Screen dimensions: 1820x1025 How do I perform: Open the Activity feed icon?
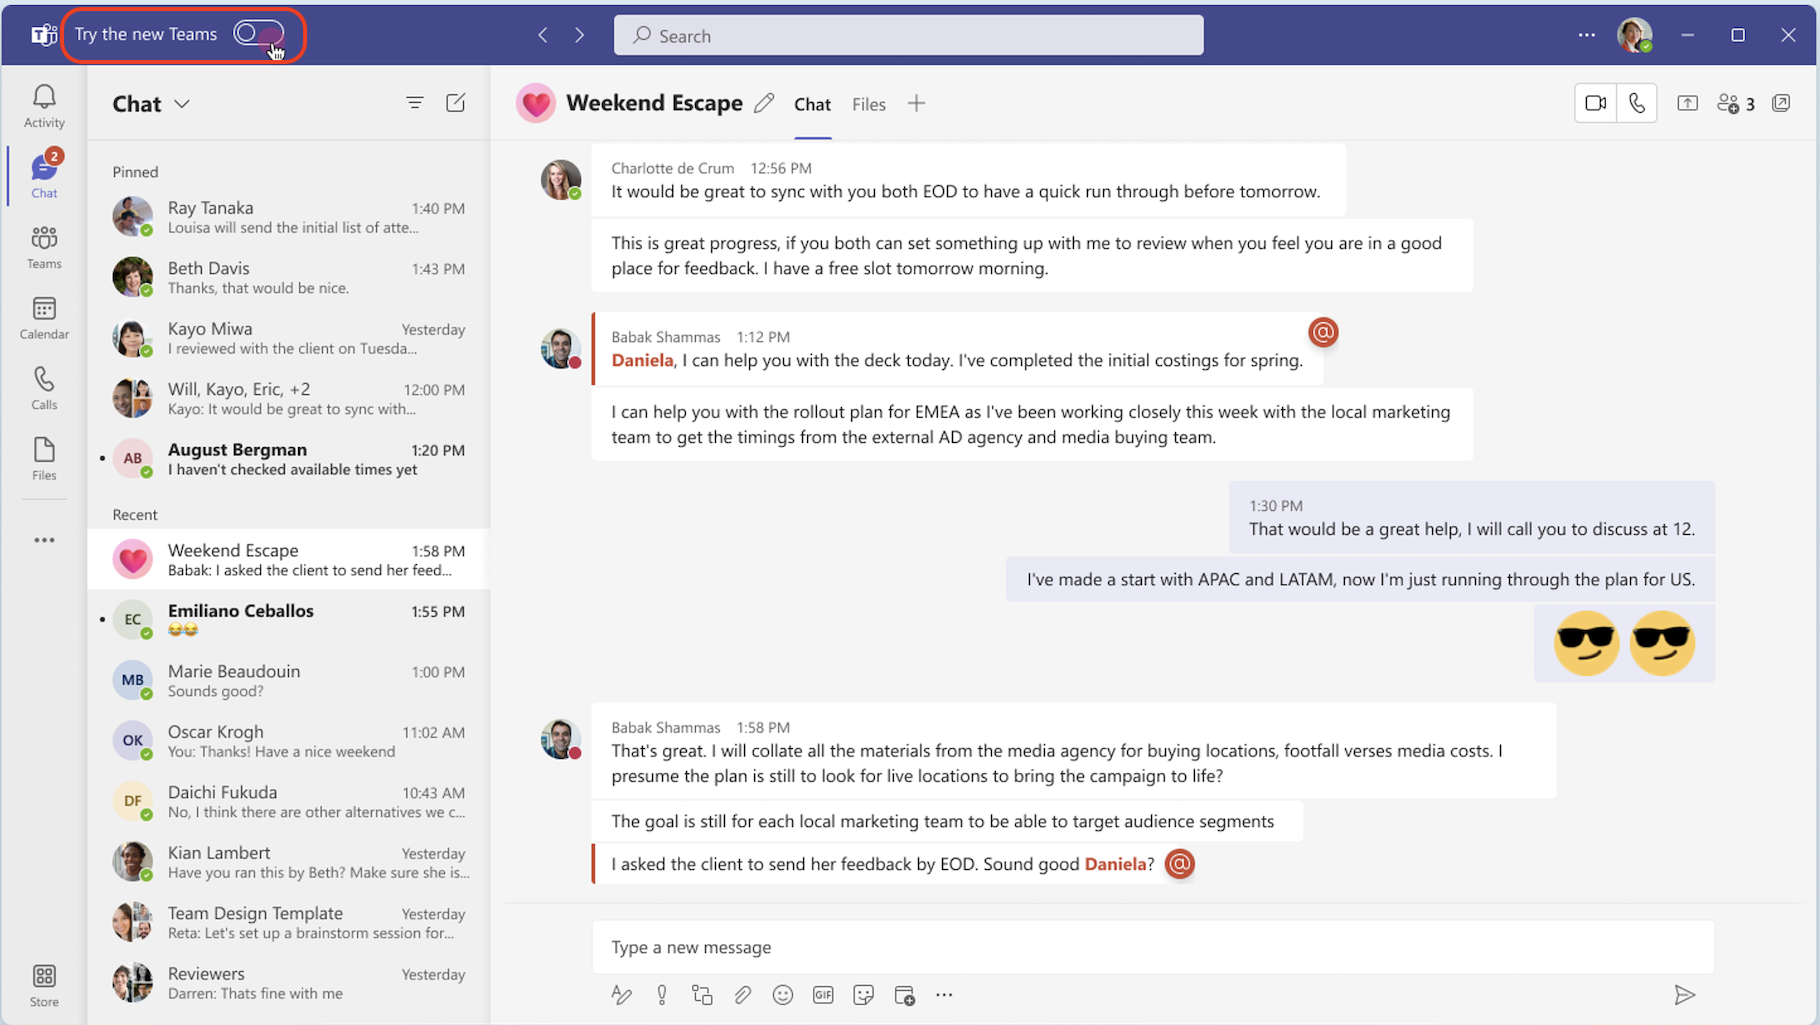[x=44, y=106]
